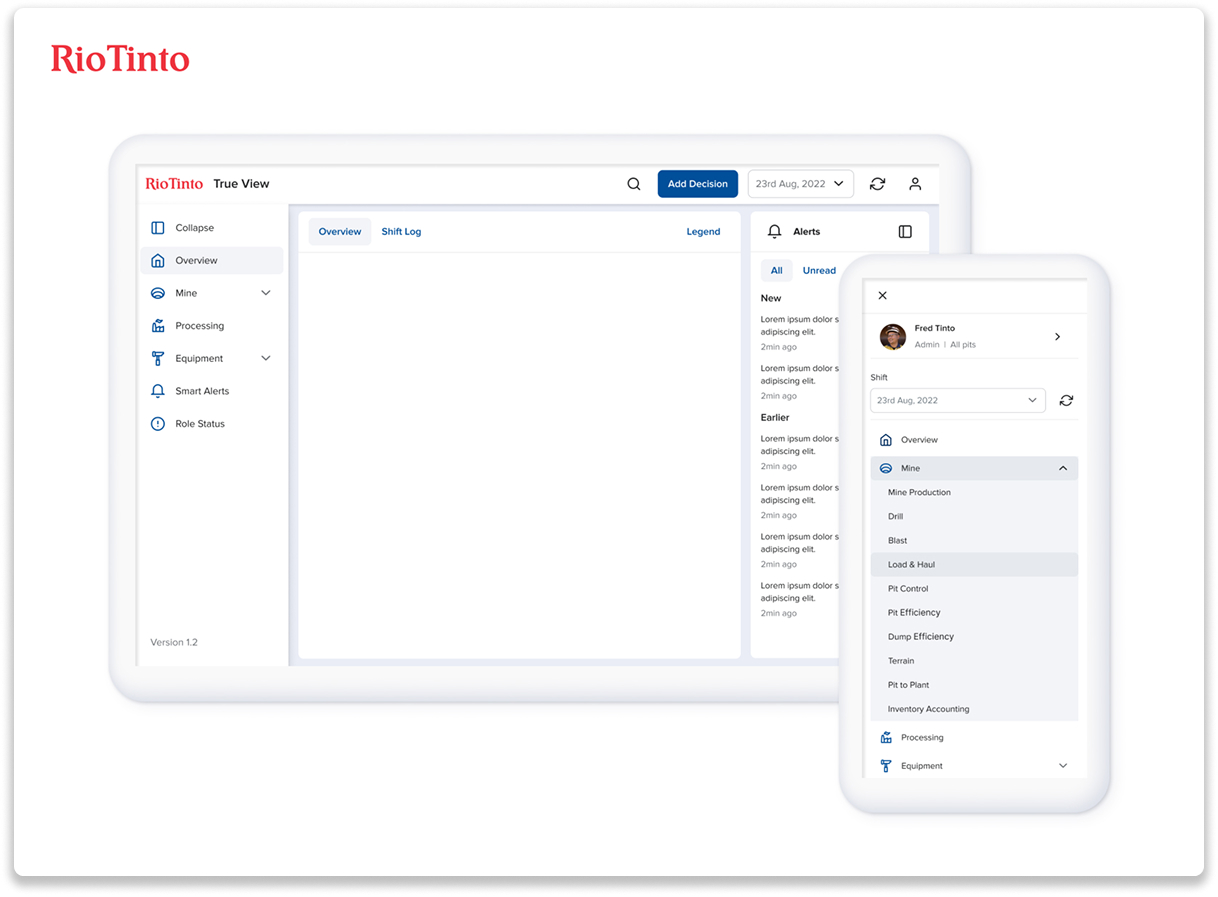This screenshot has height=897, width=1218.
Task: Click the Add Decision button
Action: click(x=697, y=184)
